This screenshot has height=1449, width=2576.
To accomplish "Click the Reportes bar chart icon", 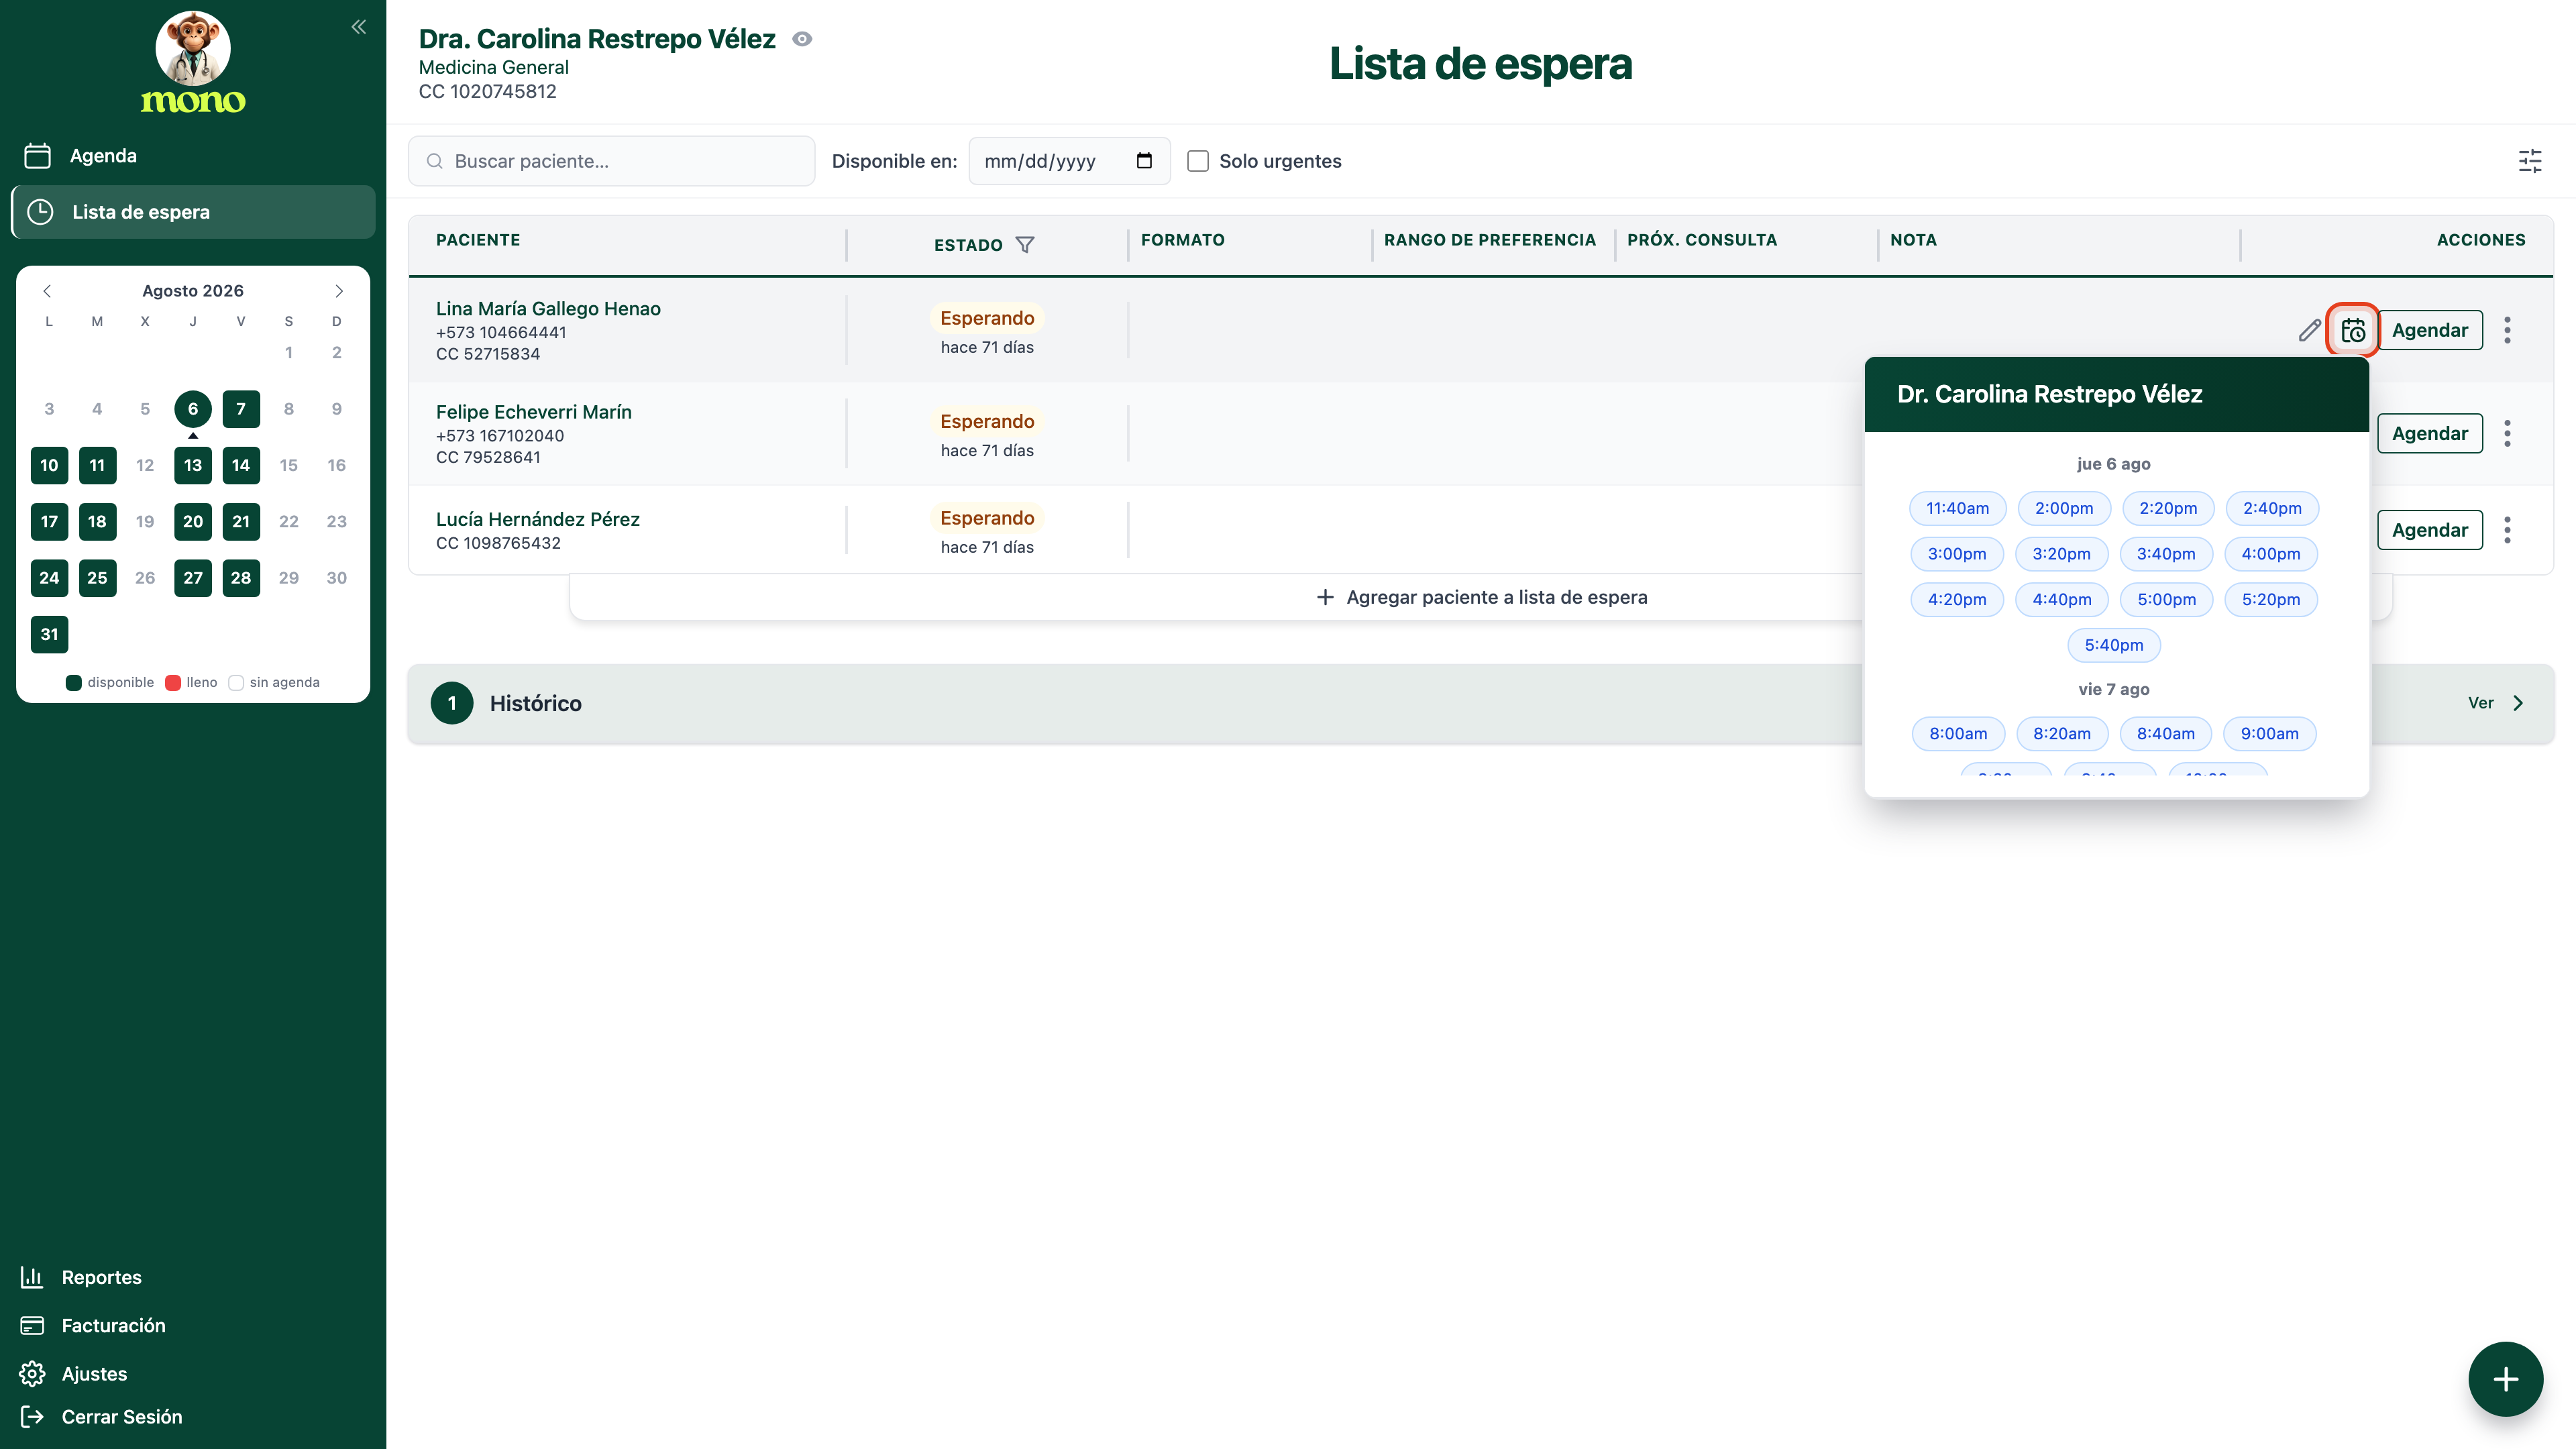I will point(32,1277).
